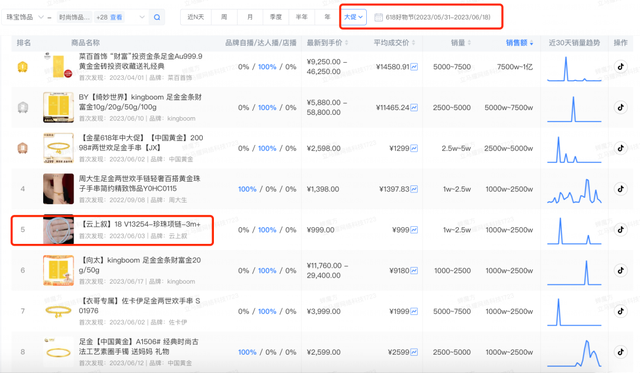This screenshot has height=373, width=640.
Task: Click price ¥2,598.00
Action: click(323, 148)
